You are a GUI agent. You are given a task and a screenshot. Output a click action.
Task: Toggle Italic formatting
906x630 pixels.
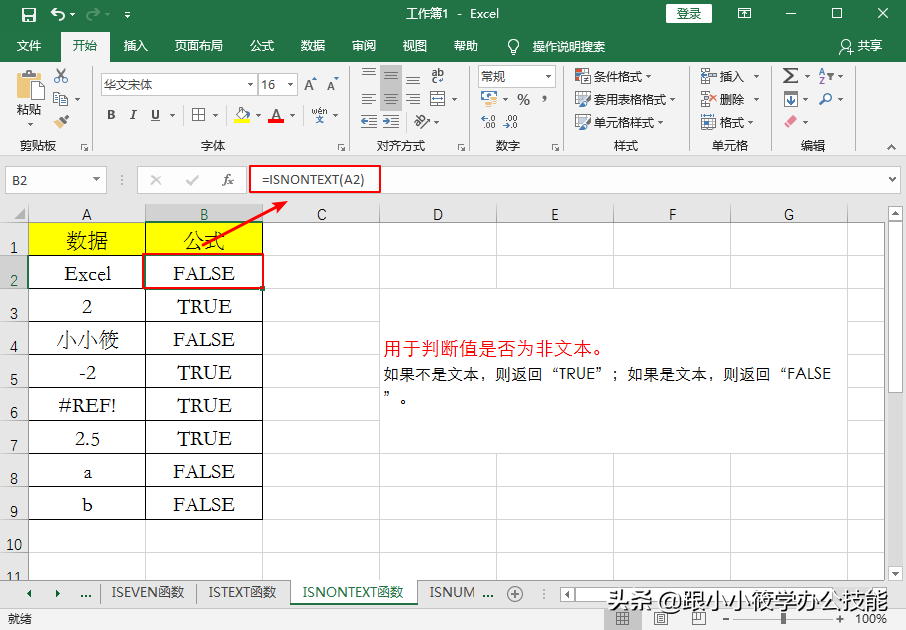pyautogui.click(x=133, y=115)
